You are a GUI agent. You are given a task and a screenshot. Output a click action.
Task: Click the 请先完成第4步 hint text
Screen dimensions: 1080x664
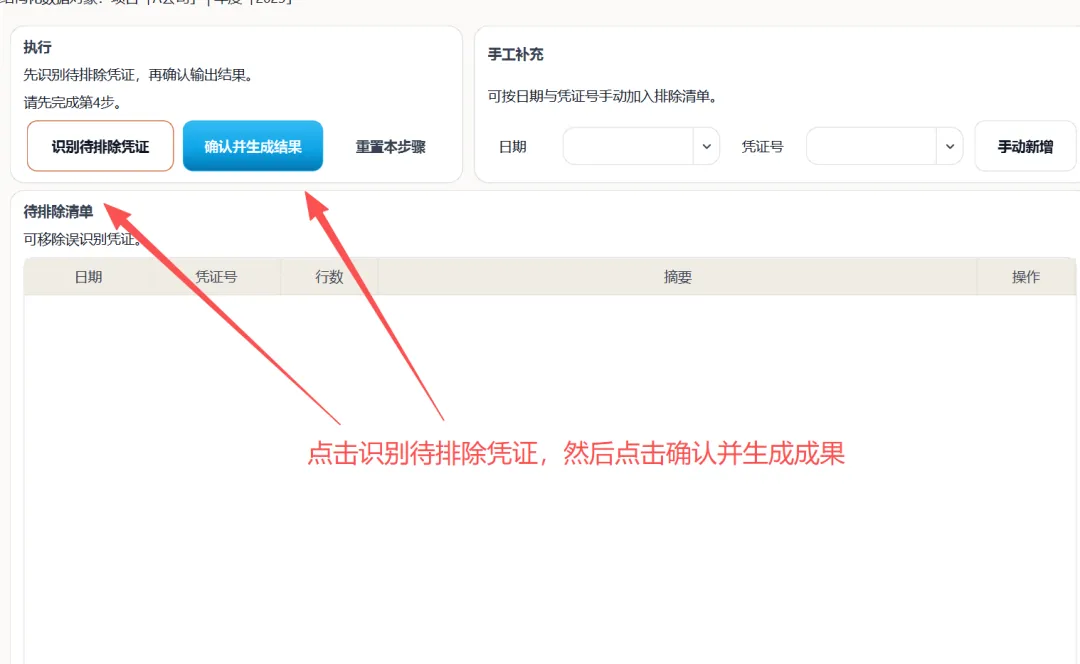[73, 103]
